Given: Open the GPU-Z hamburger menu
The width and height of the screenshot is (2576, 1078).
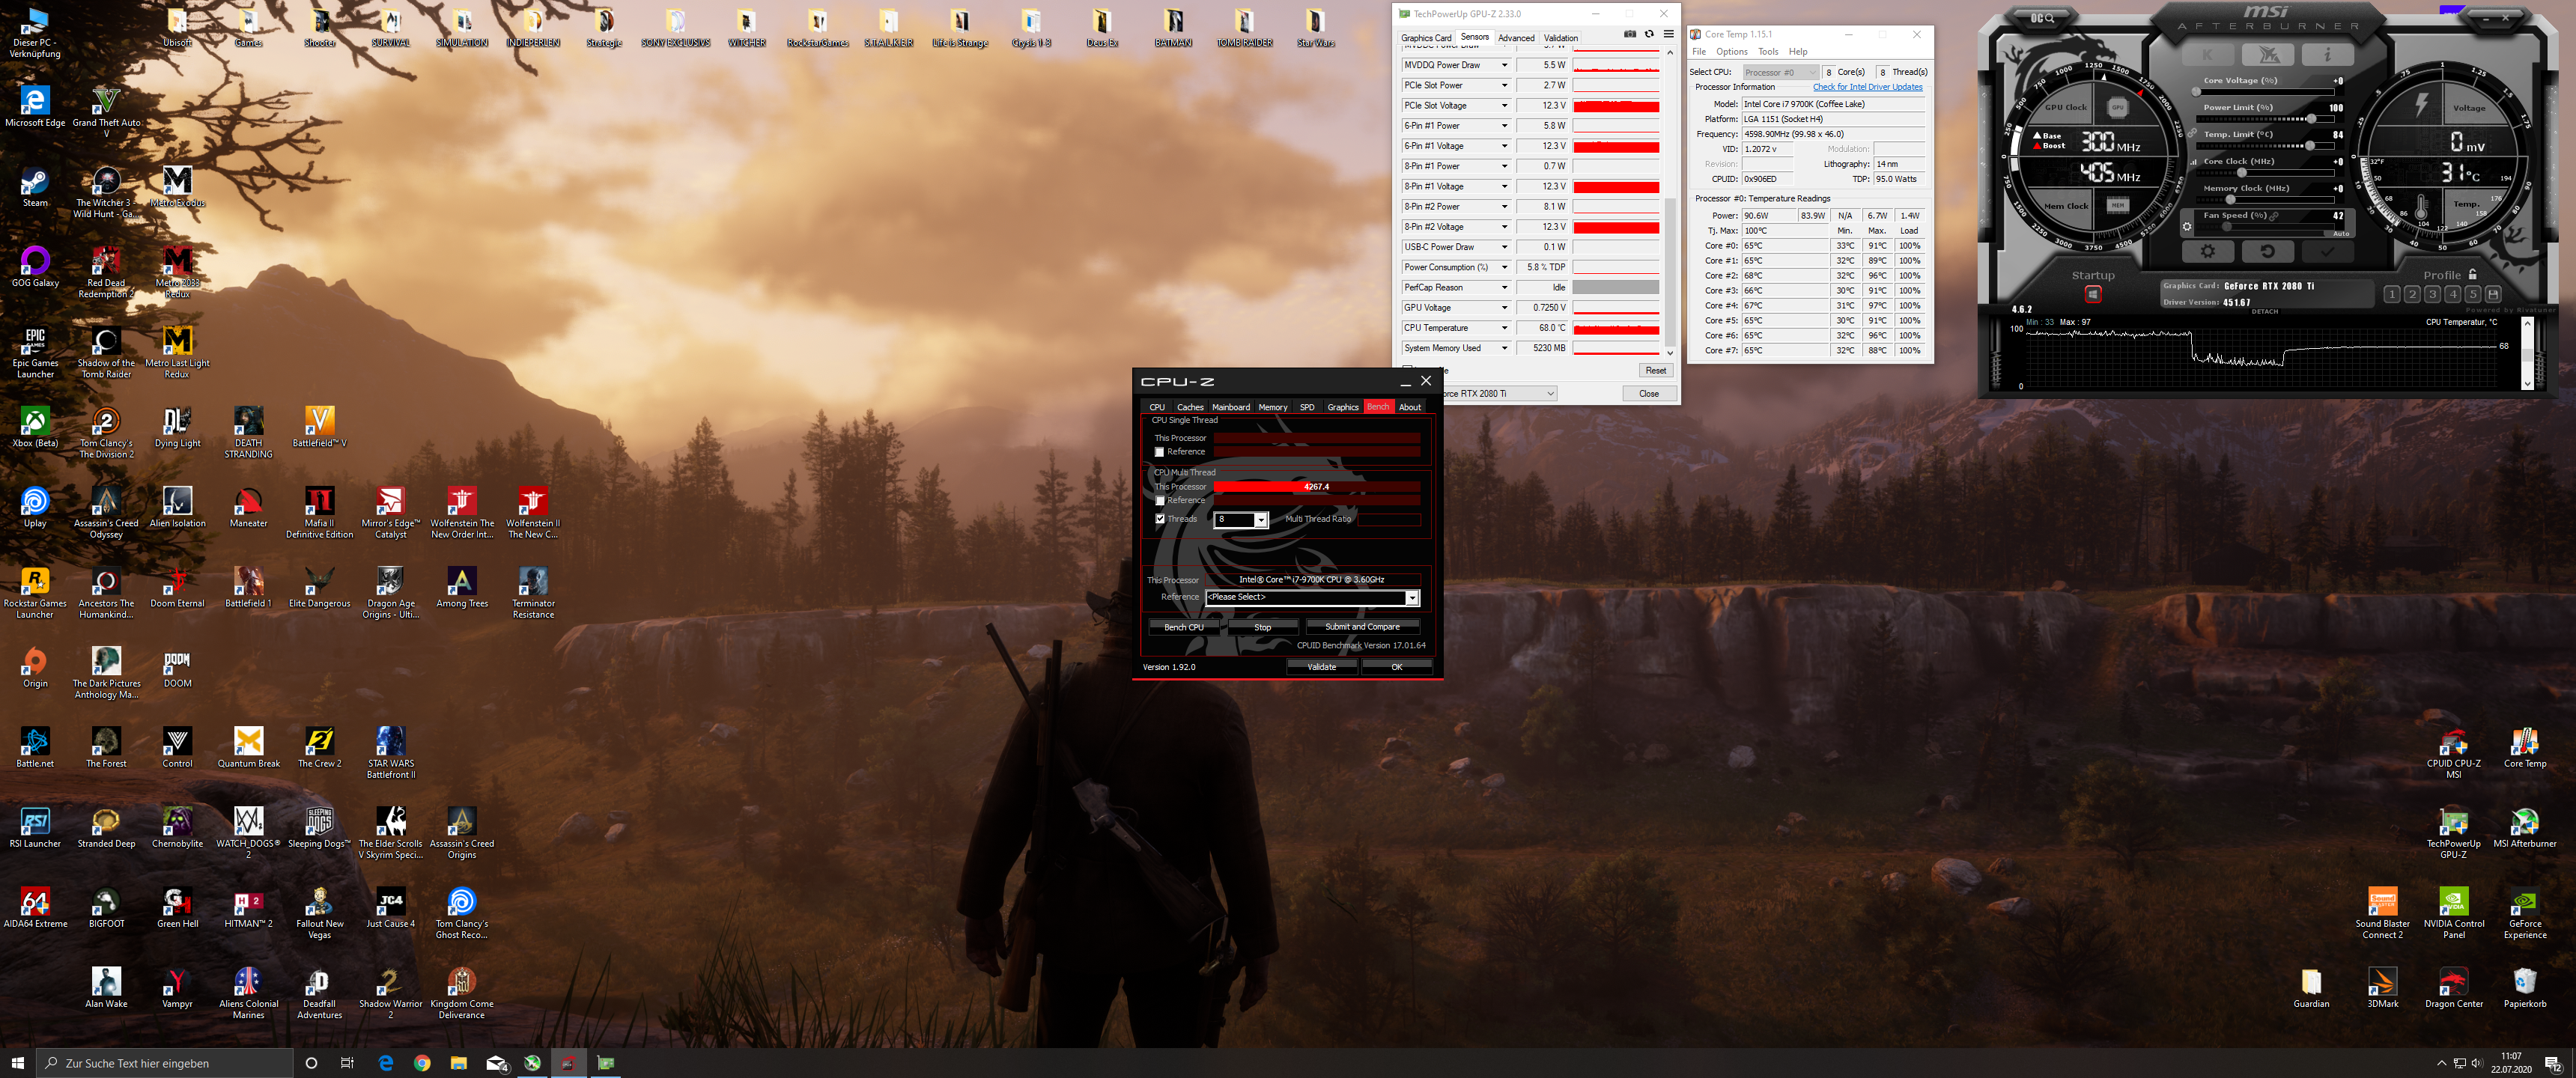Looking at the screenshot, I should tap(1668, 35).
